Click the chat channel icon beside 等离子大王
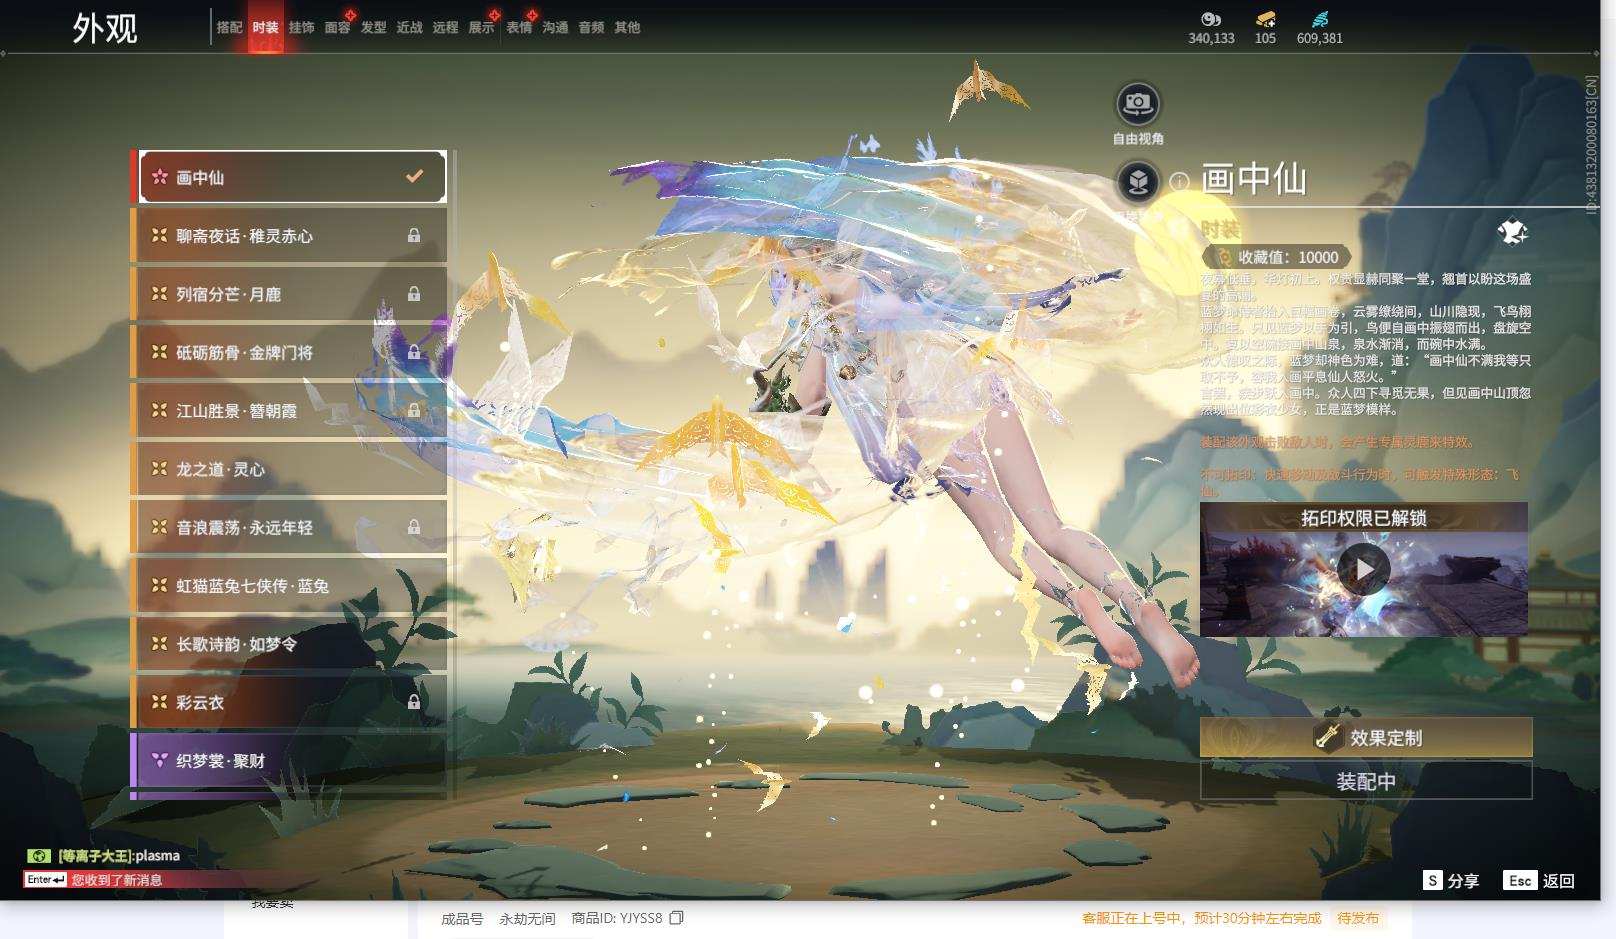The width and height of the screenshot is (1616, 939). pos(39,856)
